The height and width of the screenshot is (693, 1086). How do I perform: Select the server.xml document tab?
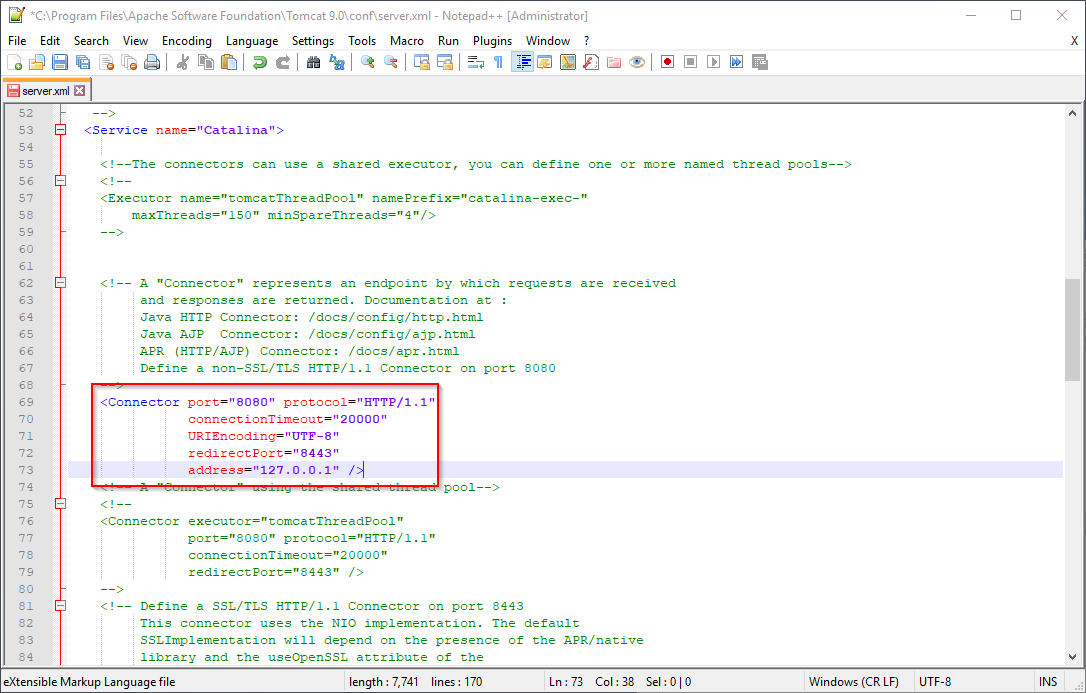tap(46, 91)
